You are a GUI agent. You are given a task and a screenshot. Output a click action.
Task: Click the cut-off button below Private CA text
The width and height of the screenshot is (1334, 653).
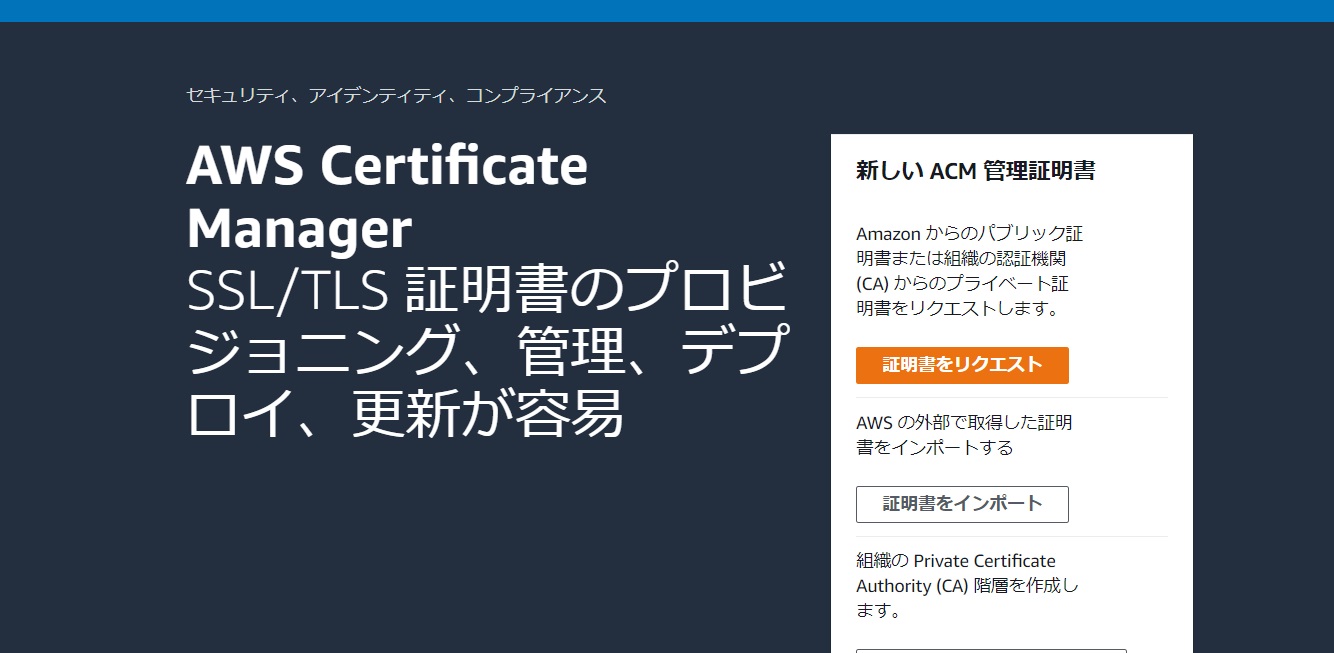pyautogui.click(x=991, y=651)
